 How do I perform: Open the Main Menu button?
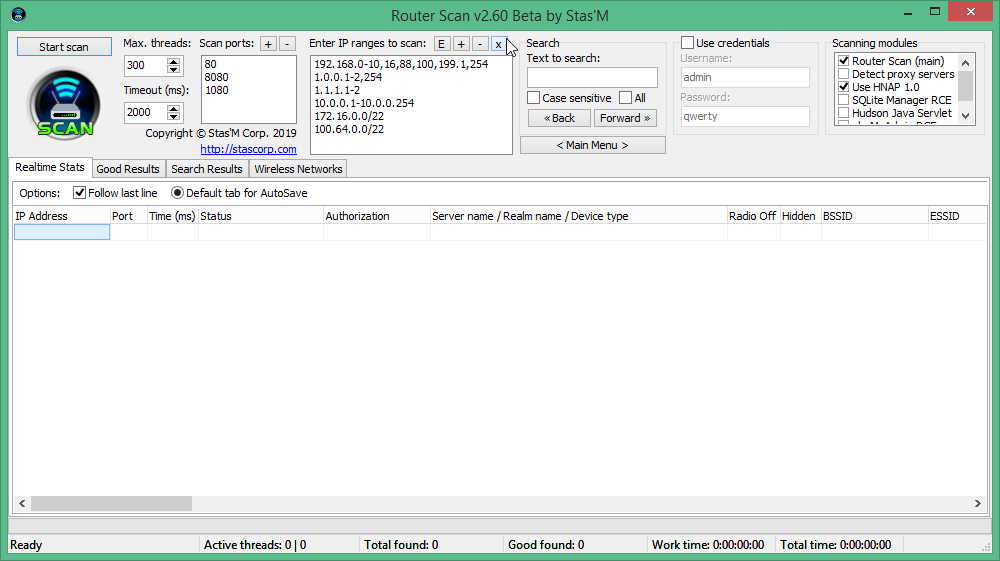coord(592,145)
